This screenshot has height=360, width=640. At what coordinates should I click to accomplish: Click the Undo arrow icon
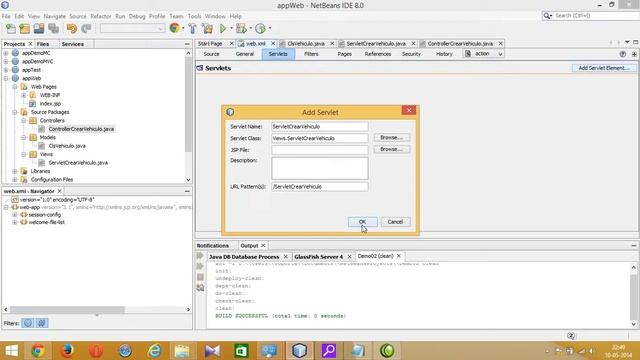[x=72, y=29]
